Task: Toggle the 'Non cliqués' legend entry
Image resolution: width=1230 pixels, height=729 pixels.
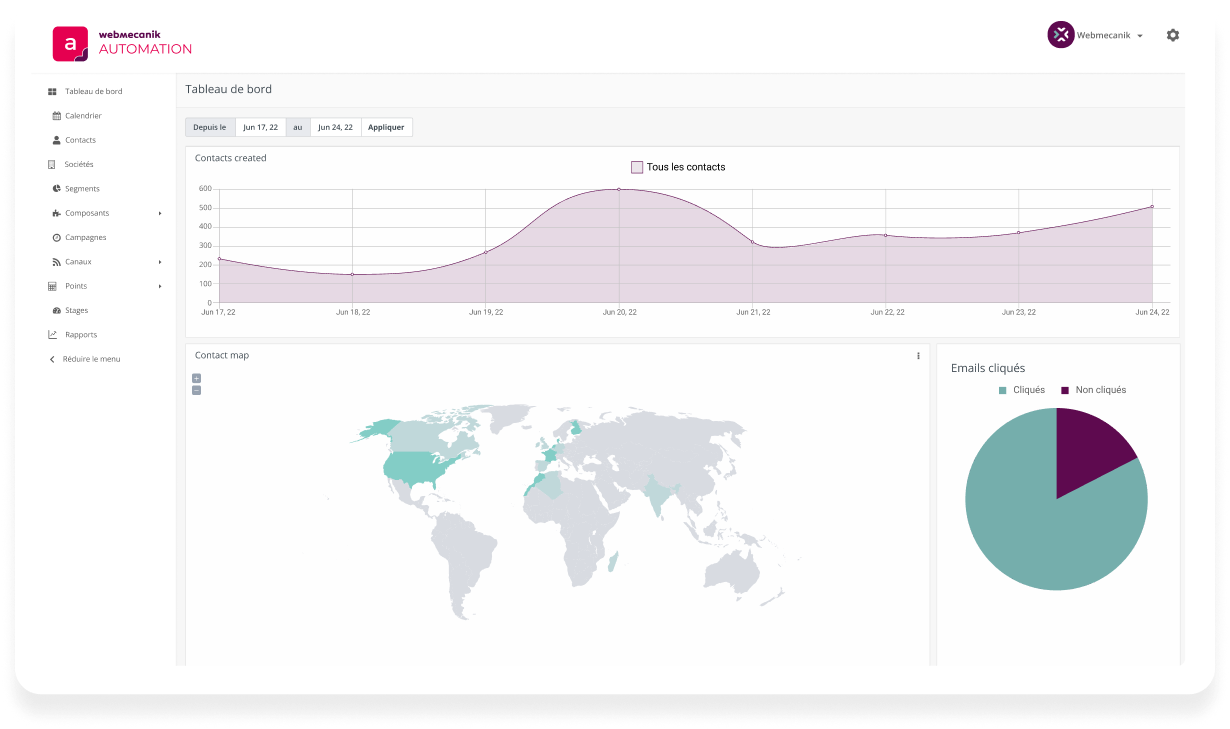Action: pyautogui.click(x=1096, y=390)
